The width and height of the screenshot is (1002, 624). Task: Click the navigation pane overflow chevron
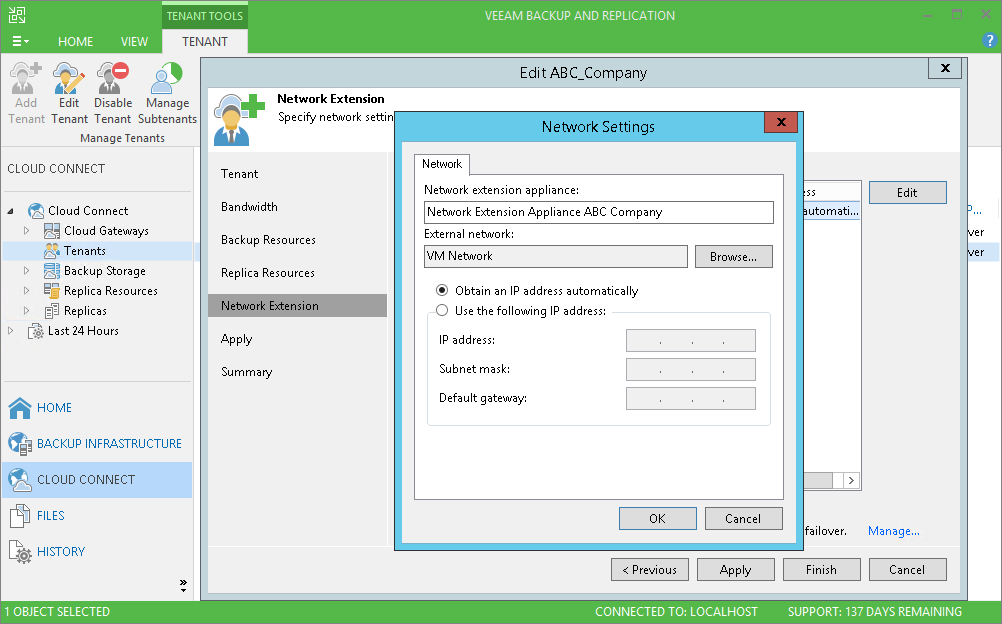[x=183, y=586]
